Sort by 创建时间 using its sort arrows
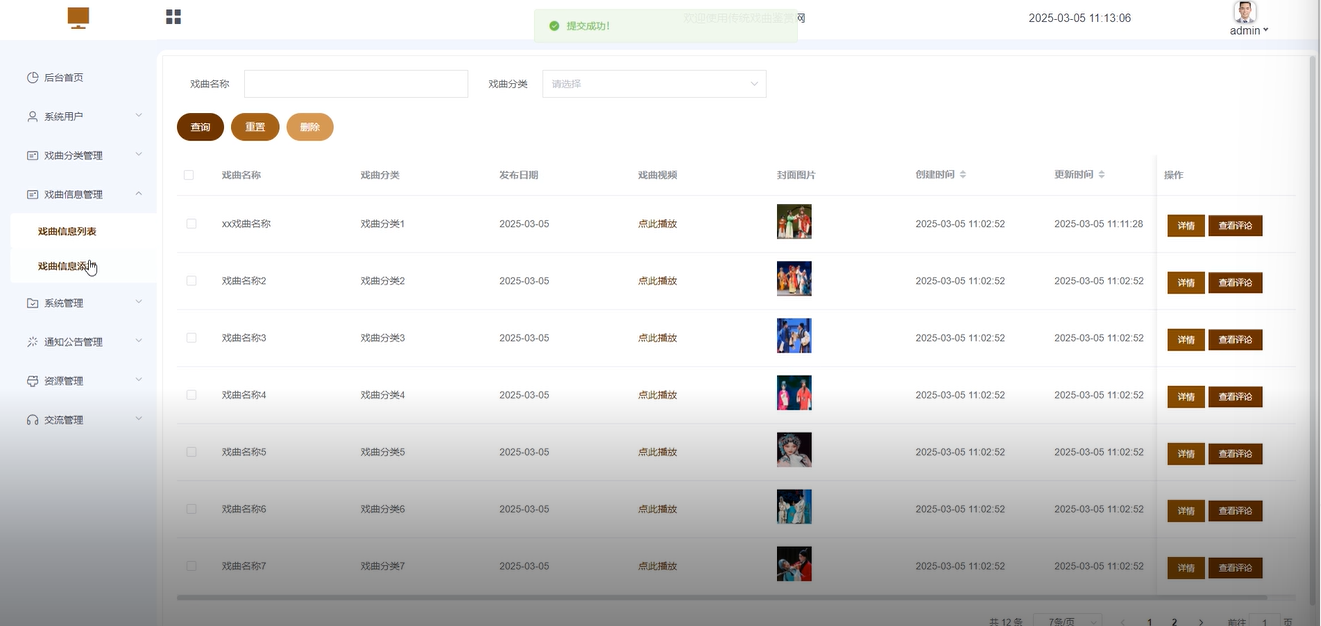The height and width of the screenshot is (626, 1321). pyautogui.click(x=963, y=174)
